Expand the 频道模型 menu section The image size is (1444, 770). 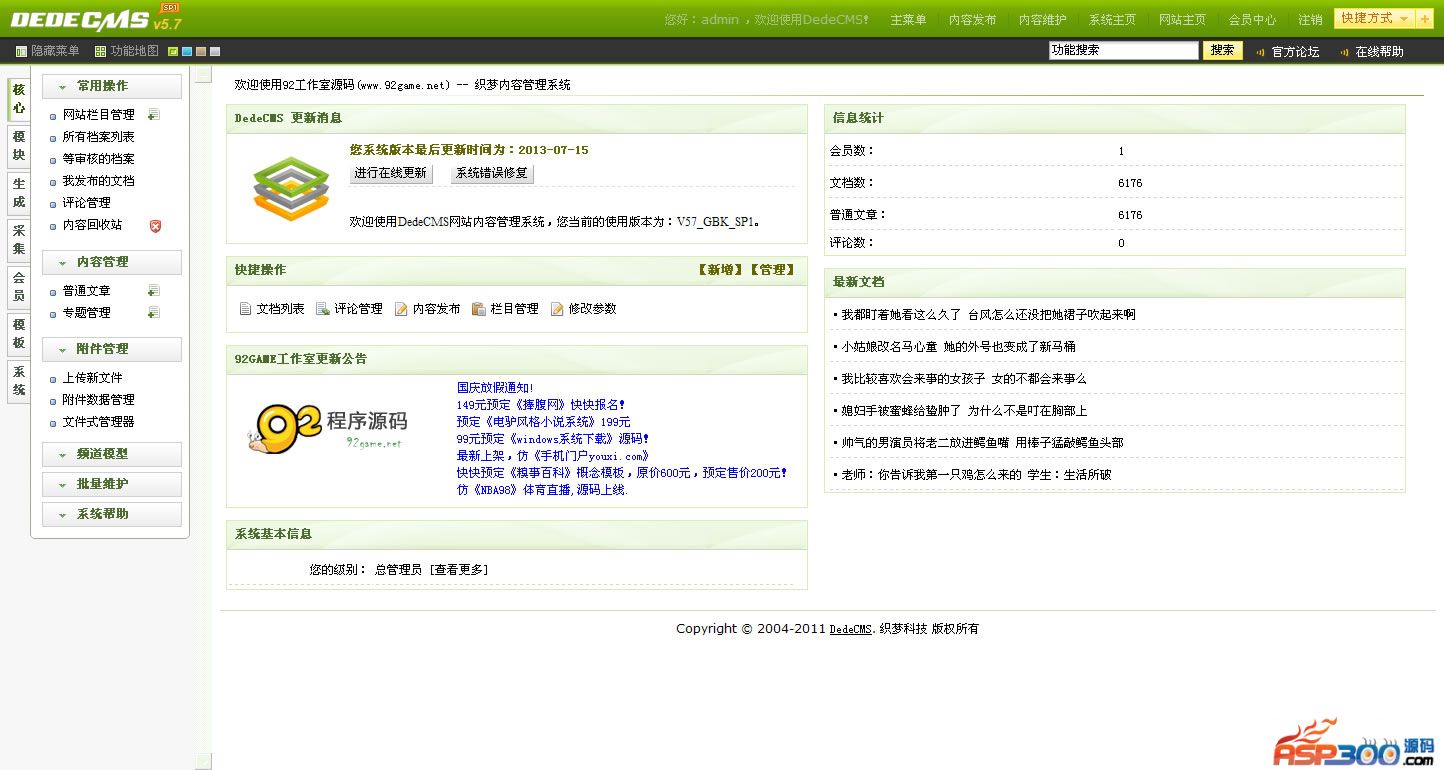[x=111, y=454]
